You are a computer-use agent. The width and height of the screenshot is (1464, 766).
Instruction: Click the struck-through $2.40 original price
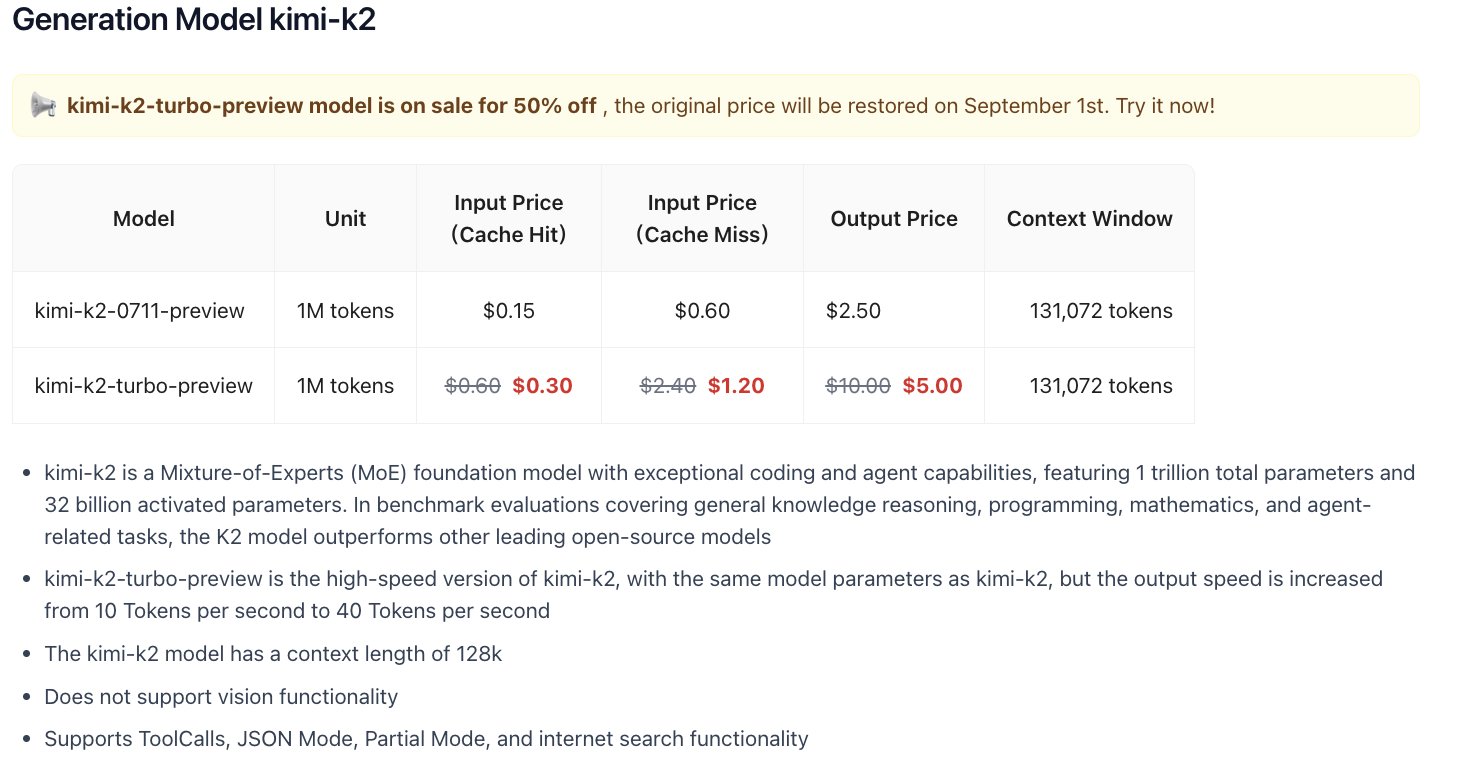[668, 386]
